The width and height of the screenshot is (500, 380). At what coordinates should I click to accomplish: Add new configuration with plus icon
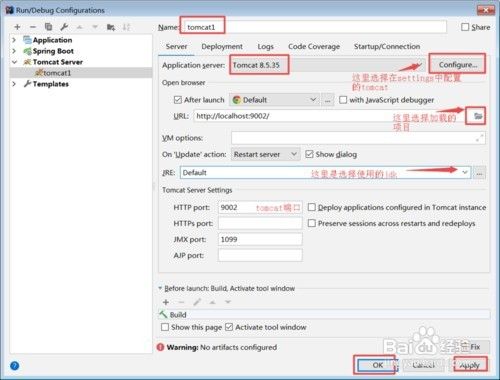17,27
